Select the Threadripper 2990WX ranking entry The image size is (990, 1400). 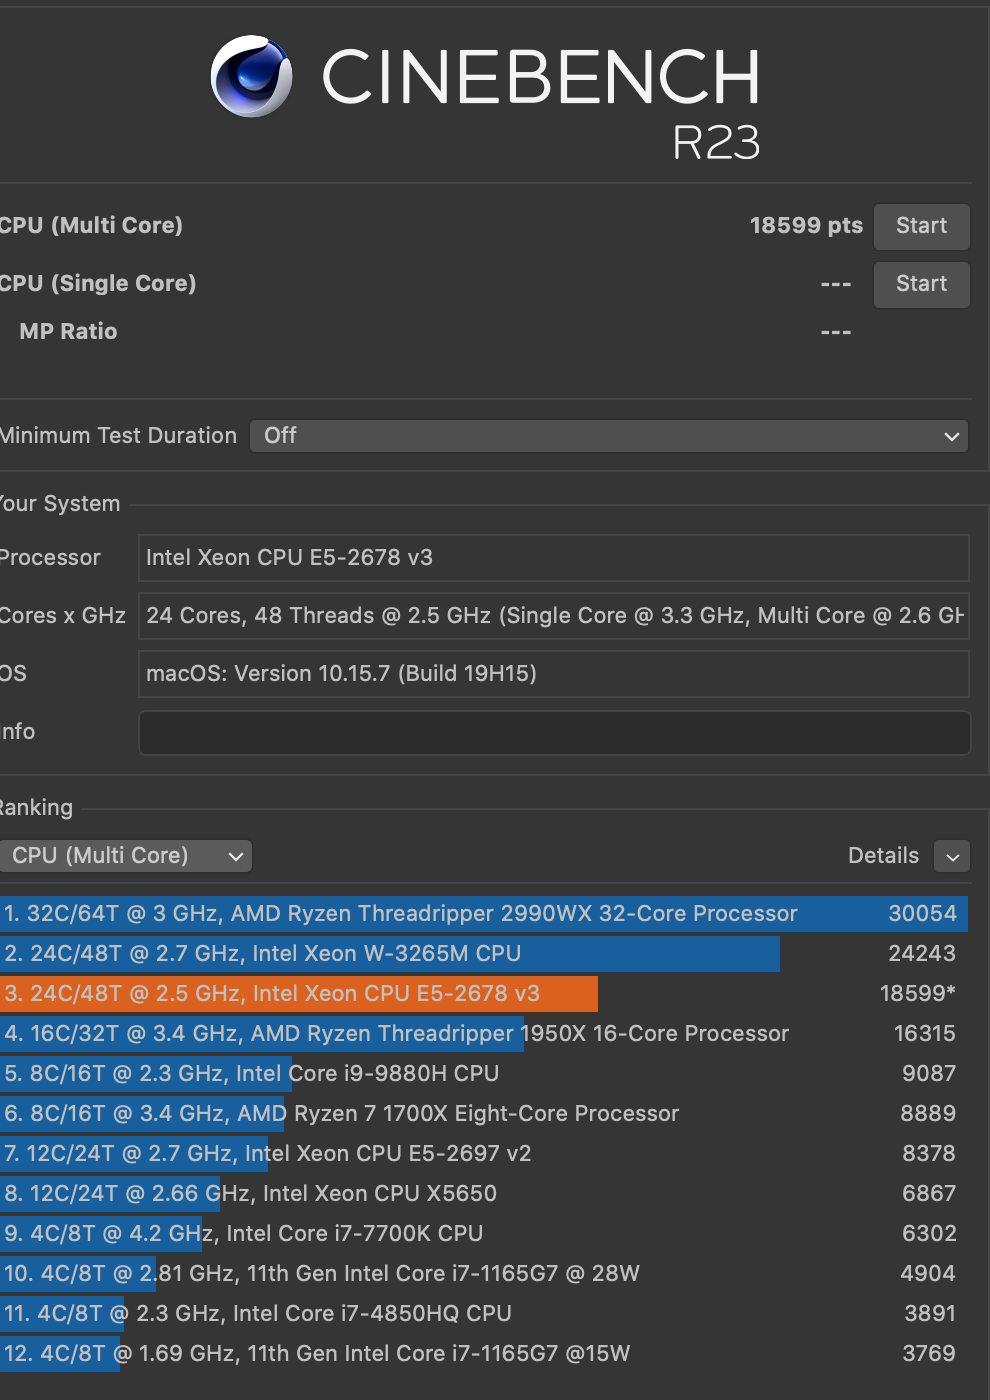point(484,914)
